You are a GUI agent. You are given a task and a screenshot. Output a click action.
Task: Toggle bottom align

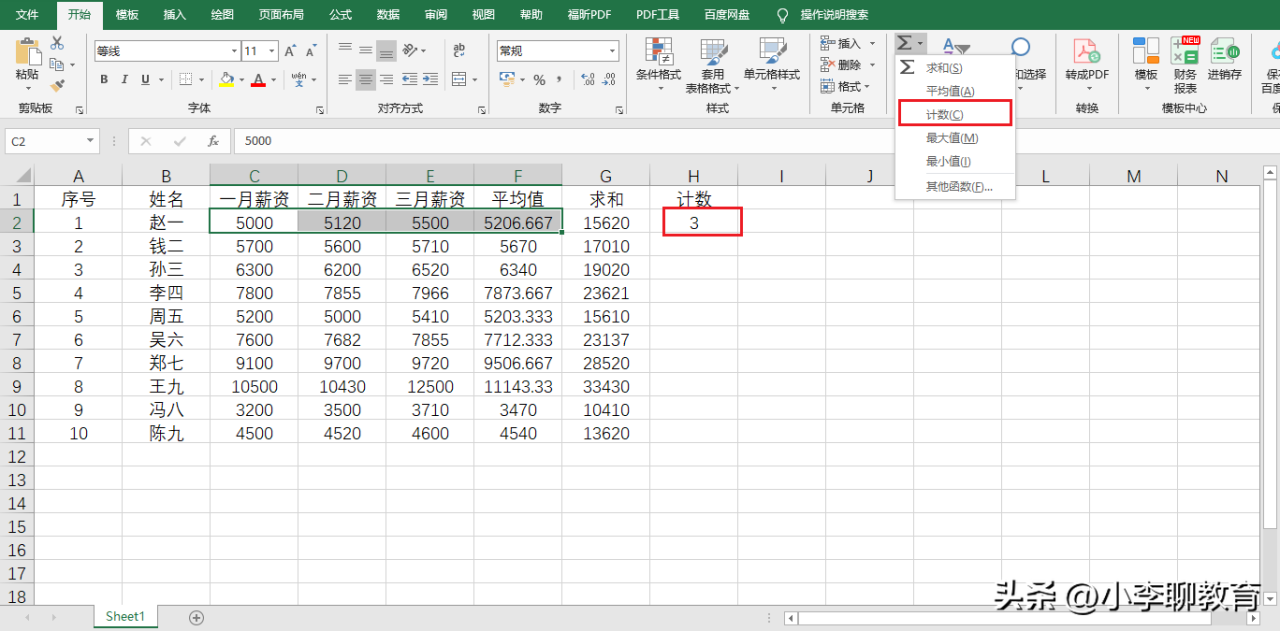click(x=386, y=50)
